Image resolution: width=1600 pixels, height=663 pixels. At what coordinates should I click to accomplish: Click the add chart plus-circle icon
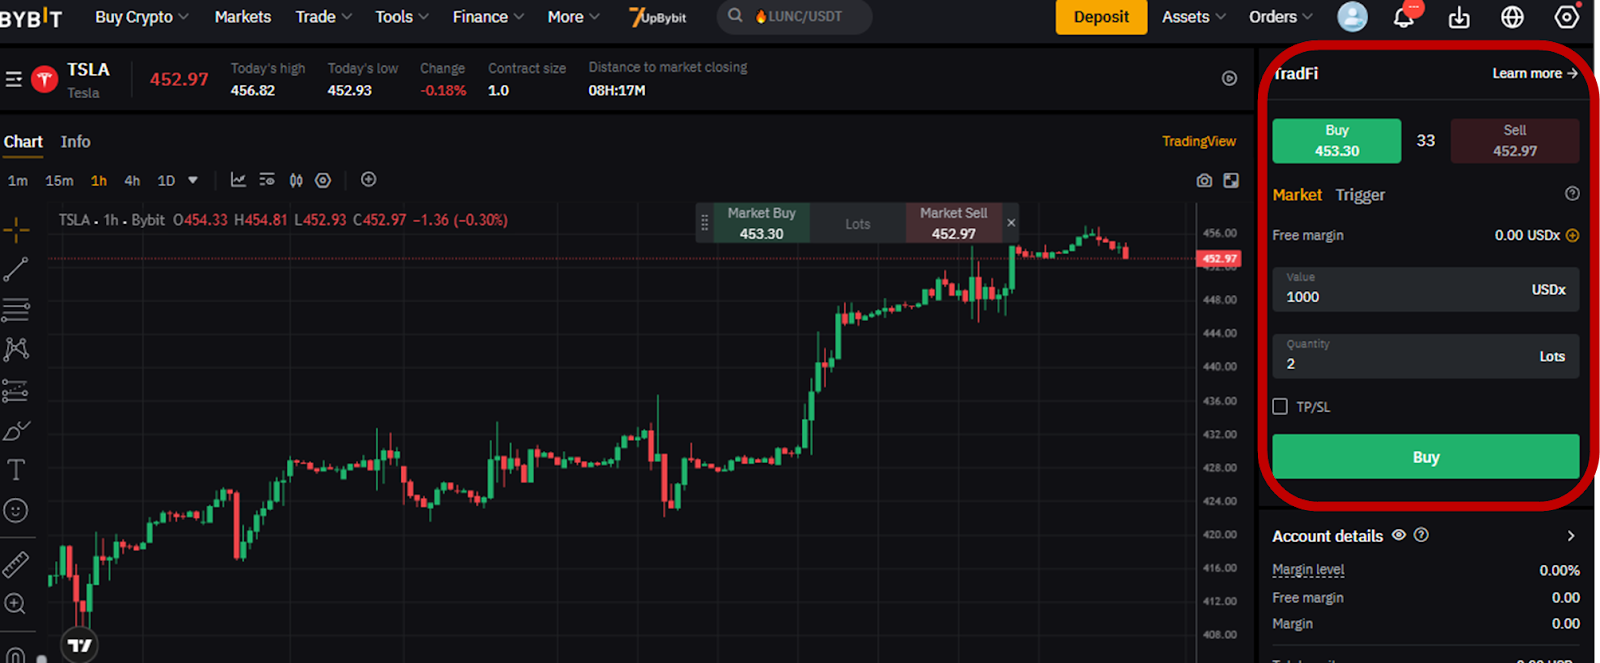(x=369, y=179)
